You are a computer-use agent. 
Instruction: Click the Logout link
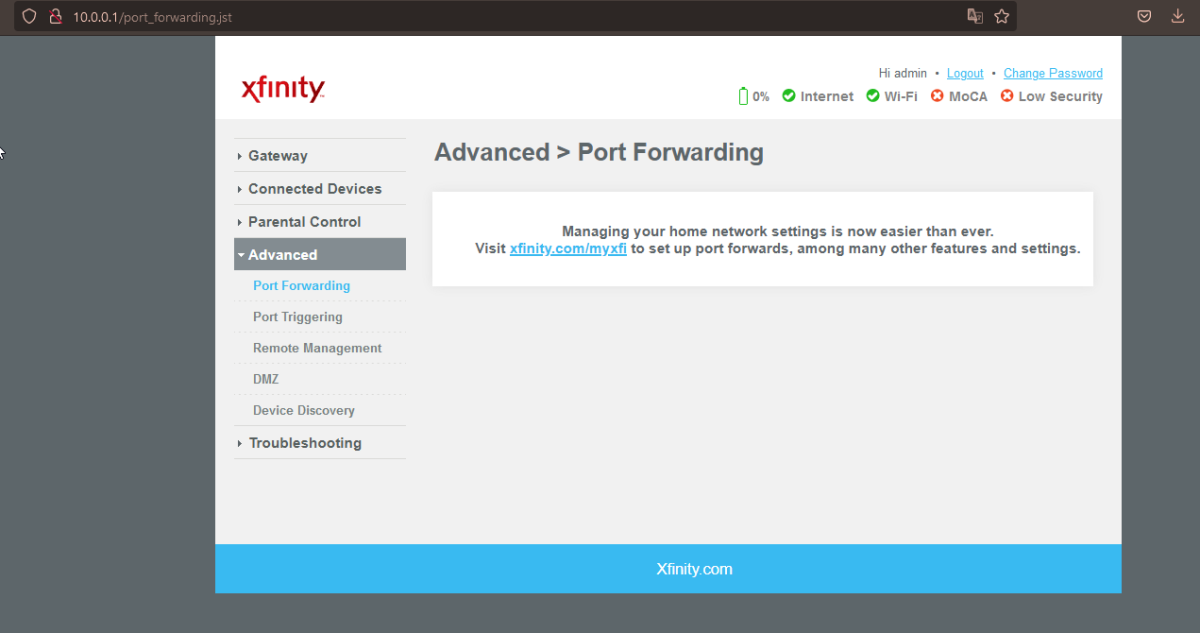(x=965, y=73)
